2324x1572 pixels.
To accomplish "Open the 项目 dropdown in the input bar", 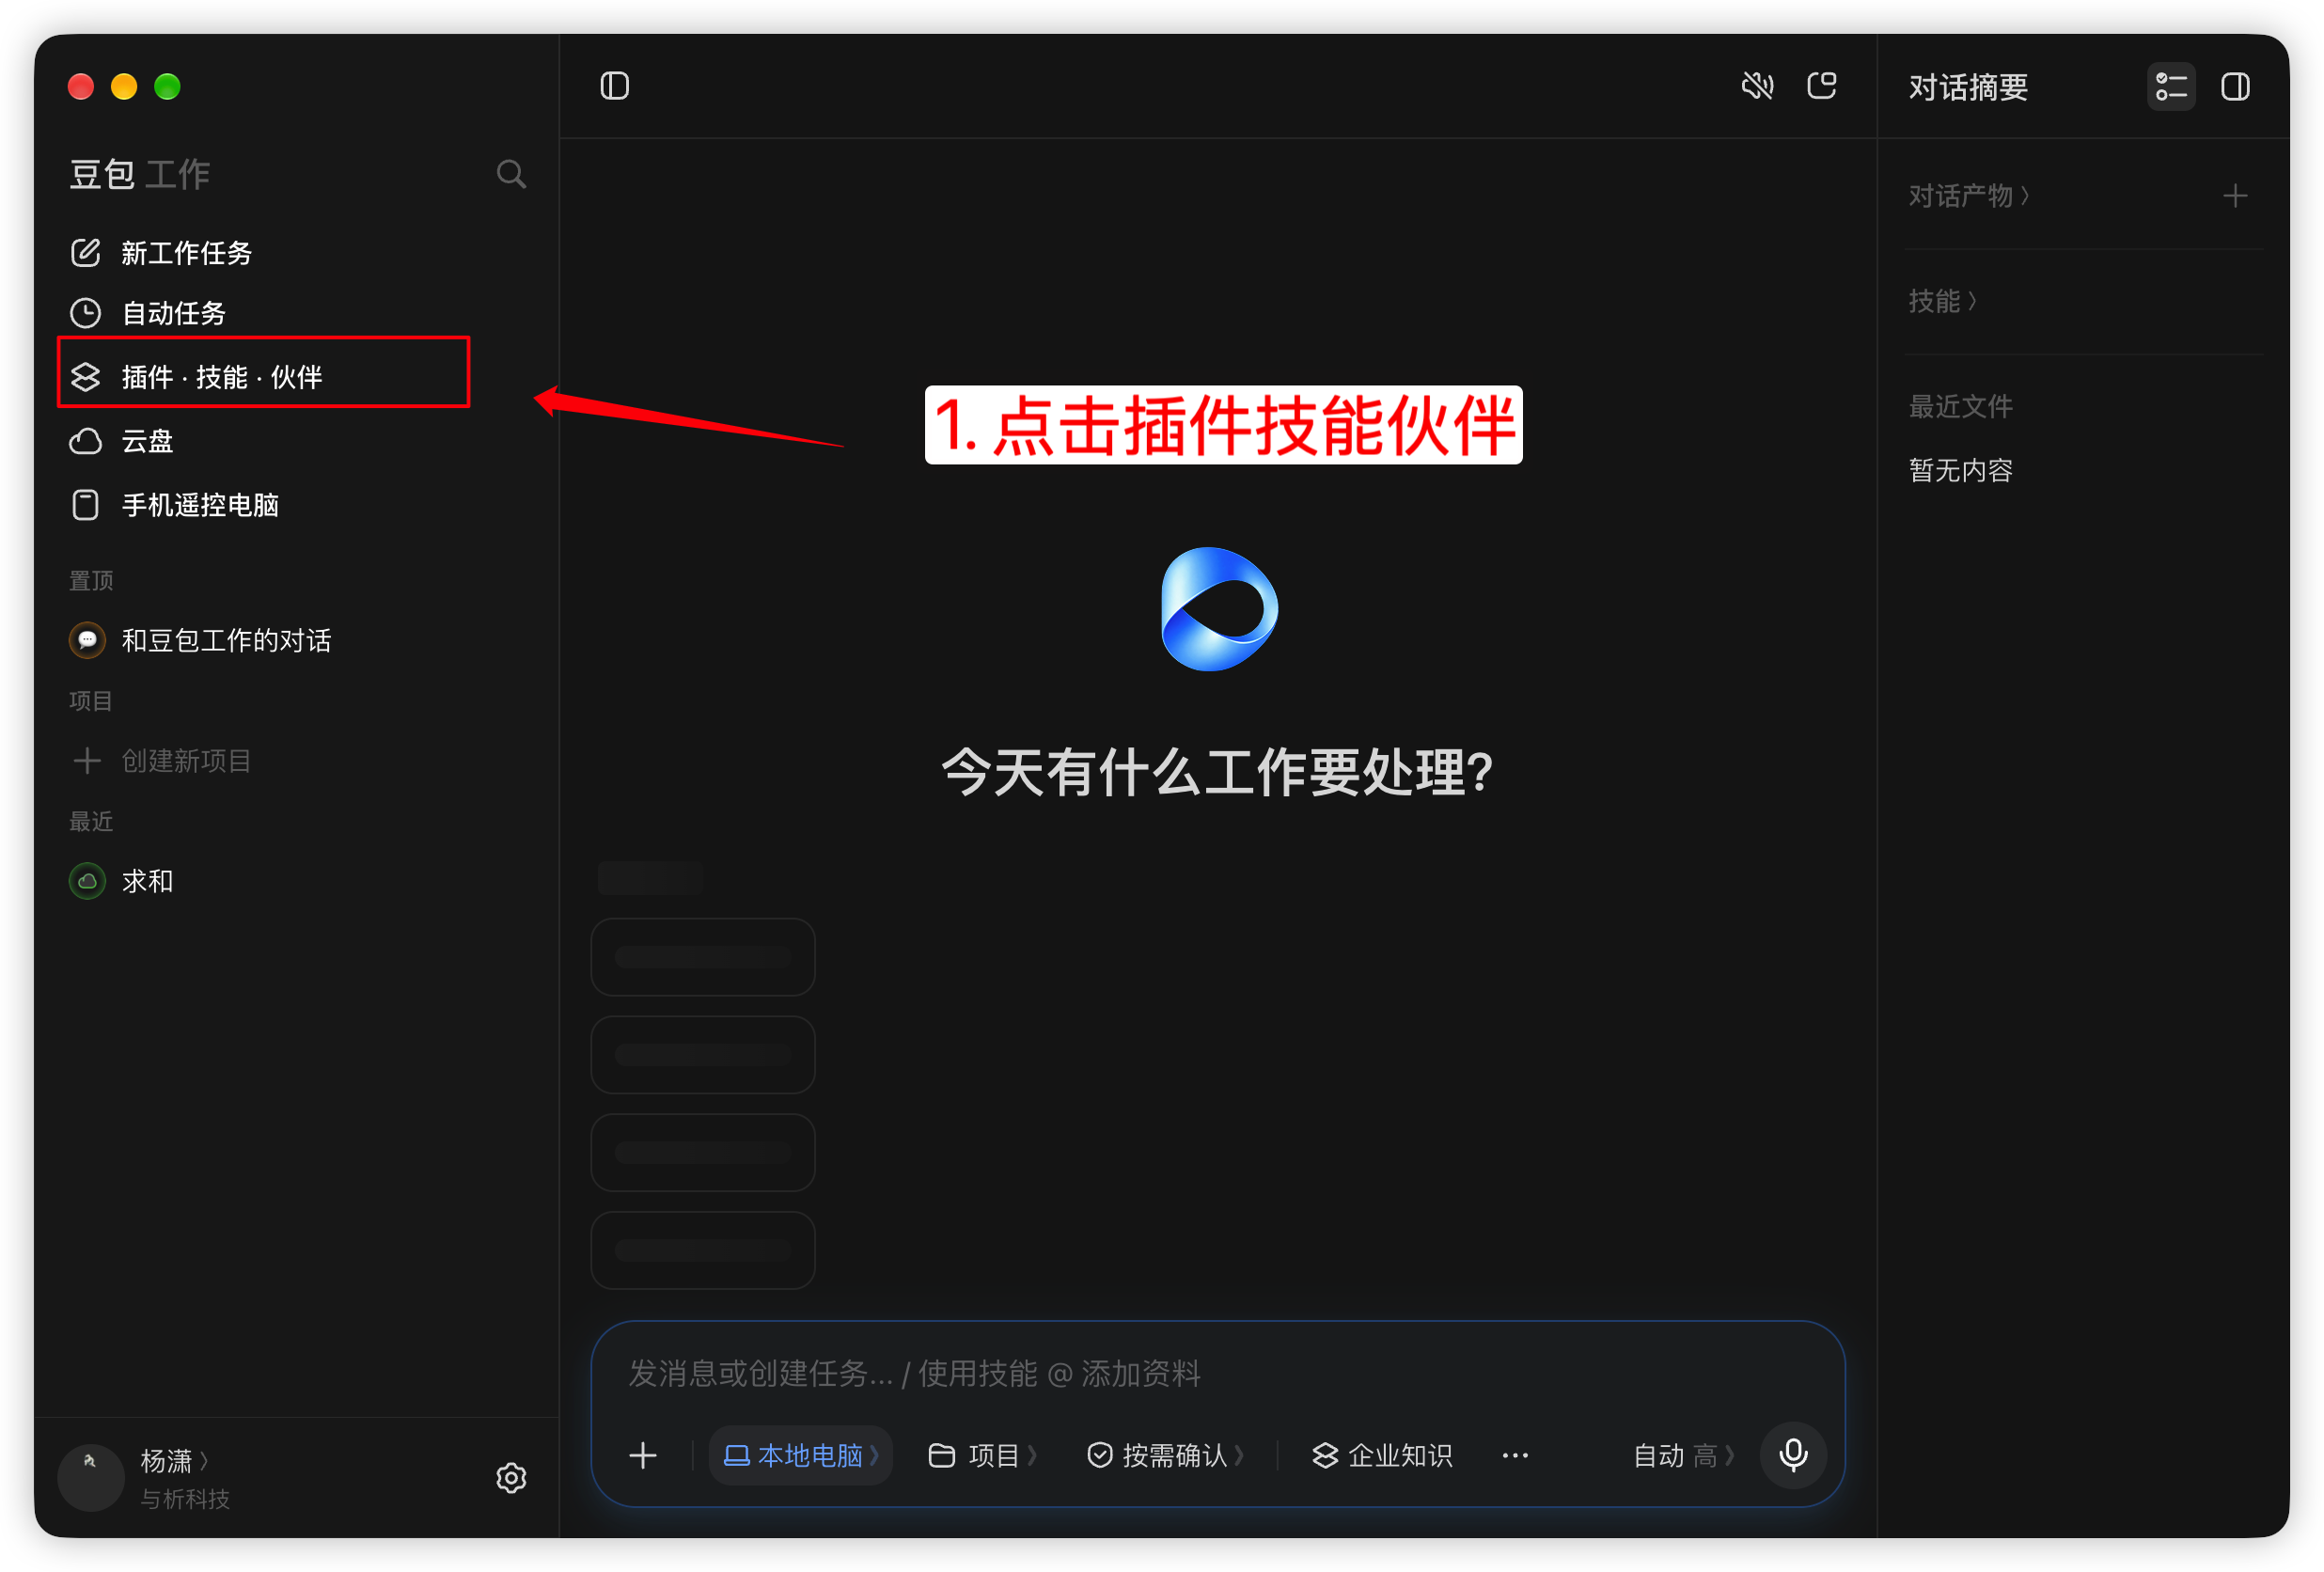I will [983, 1455].
